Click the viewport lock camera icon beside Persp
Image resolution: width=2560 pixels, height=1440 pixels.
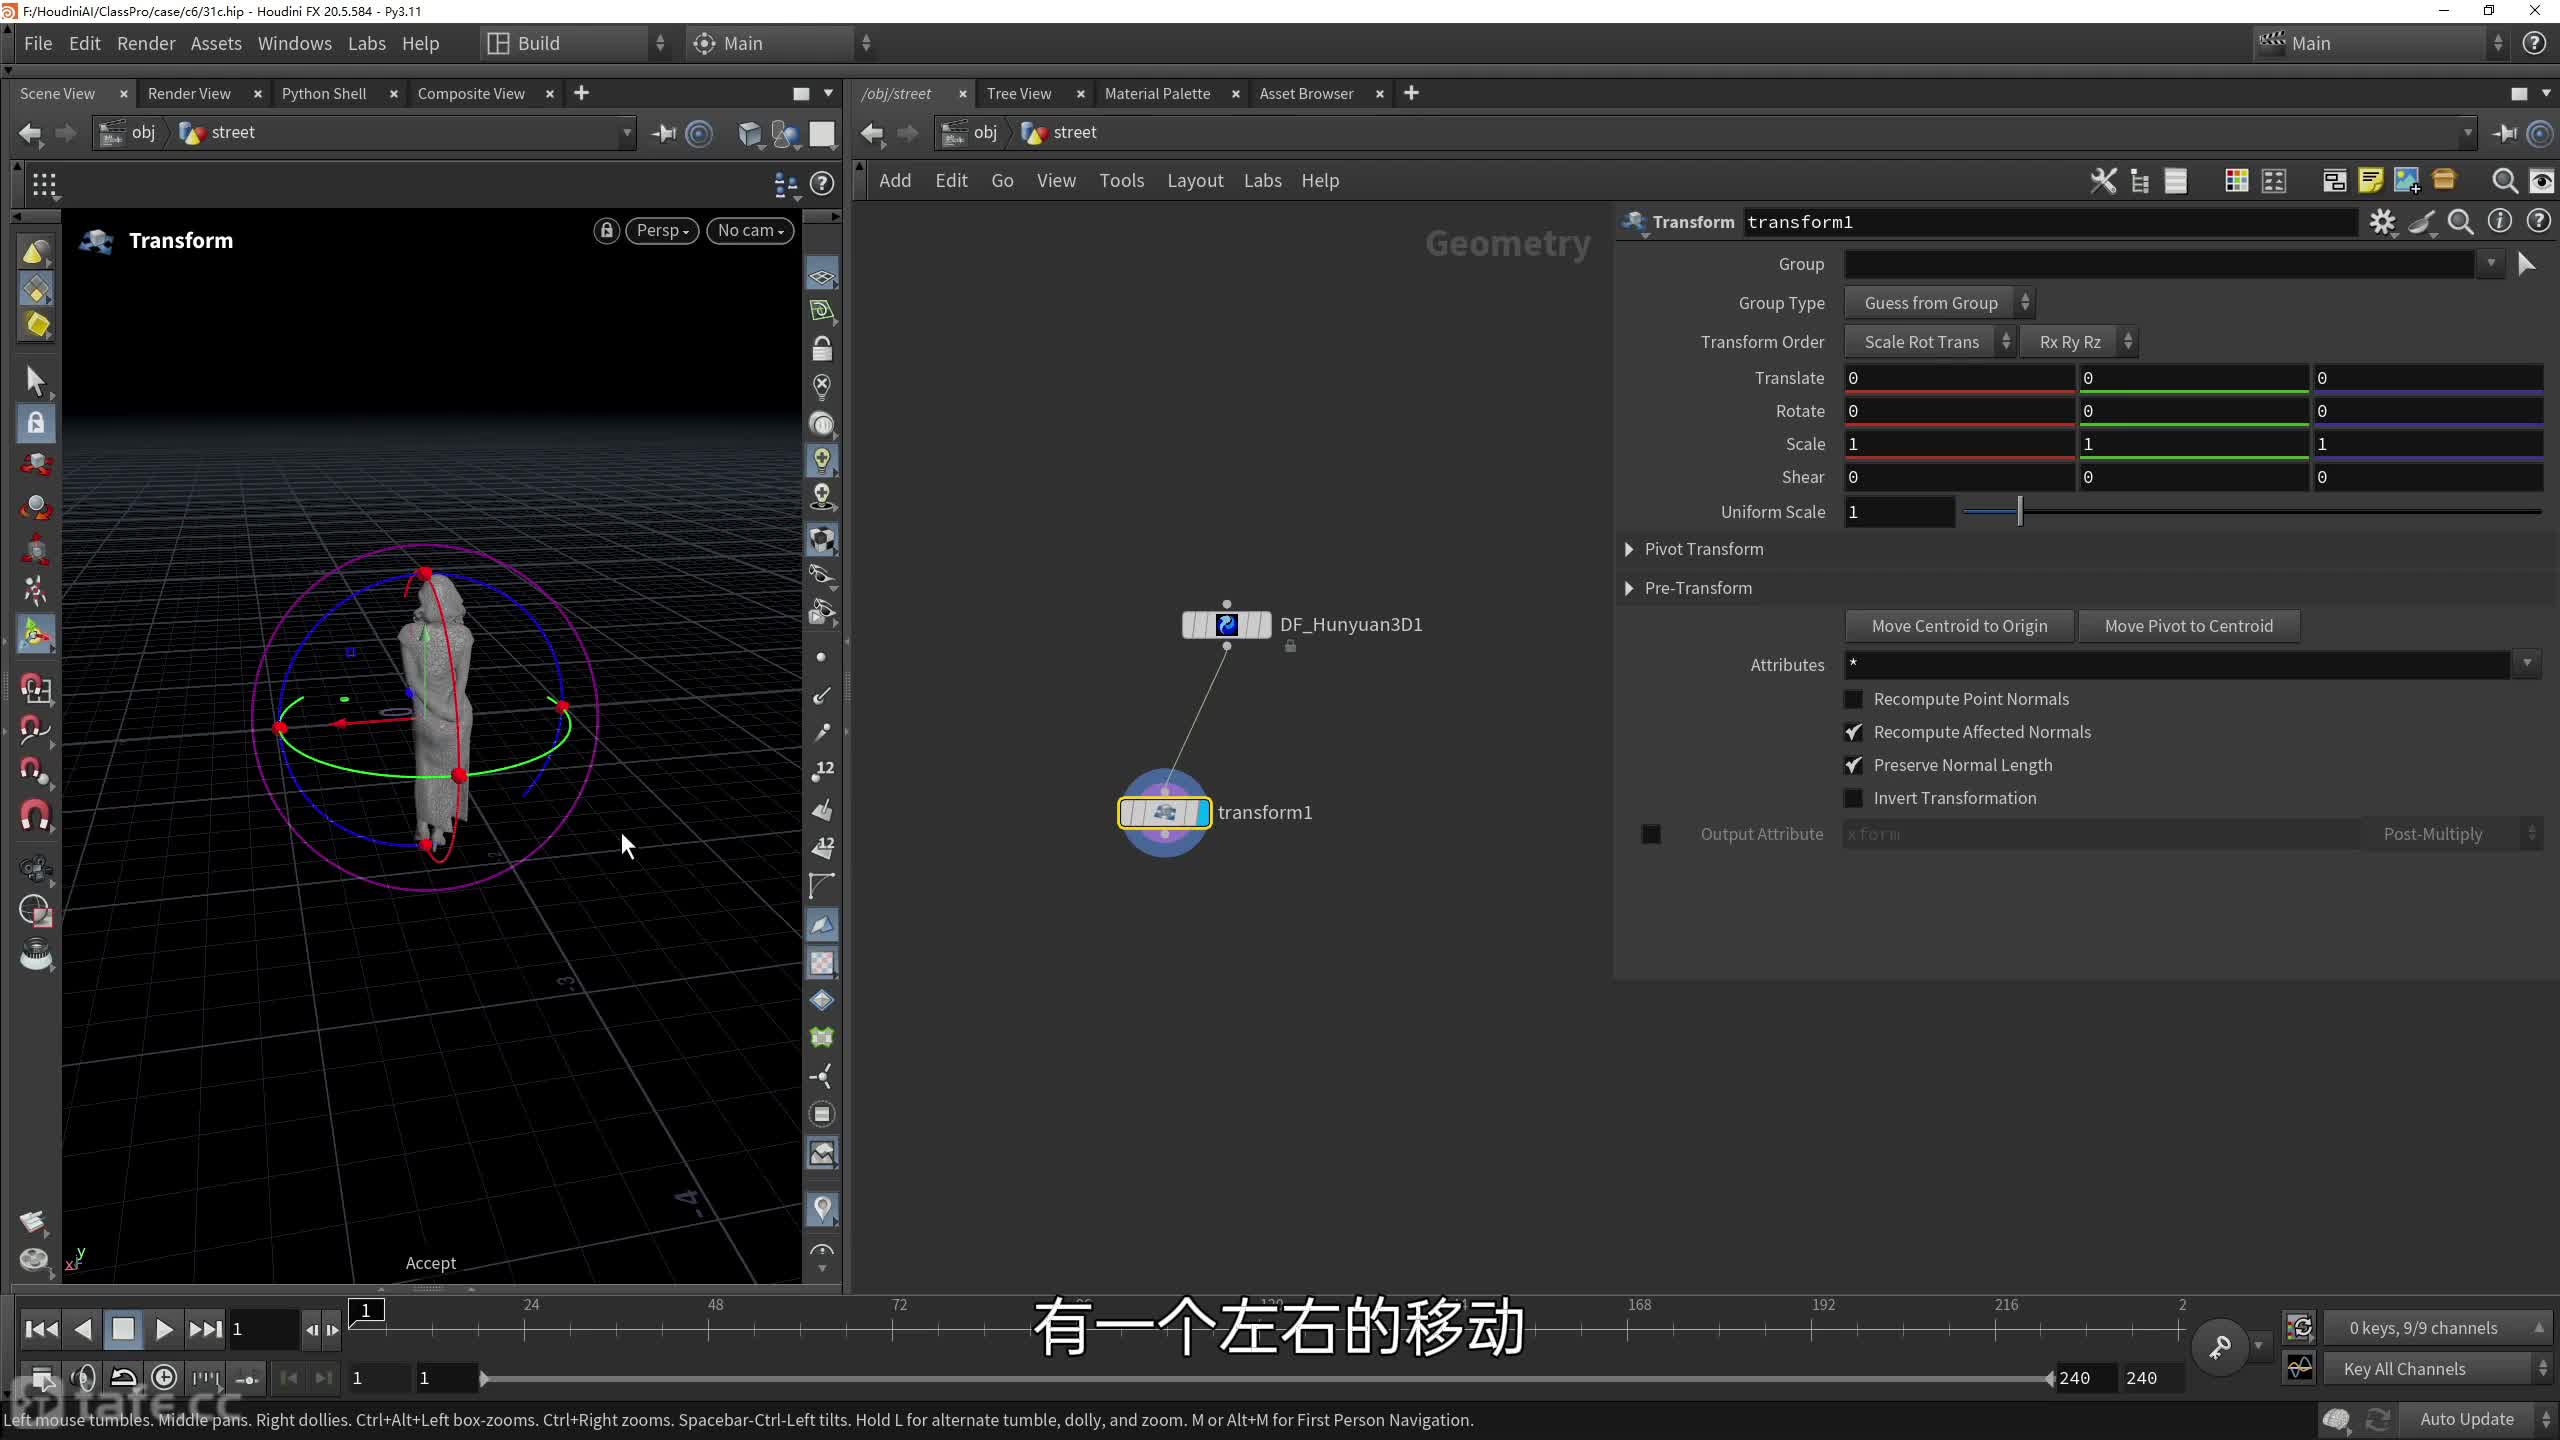[606, 231]
